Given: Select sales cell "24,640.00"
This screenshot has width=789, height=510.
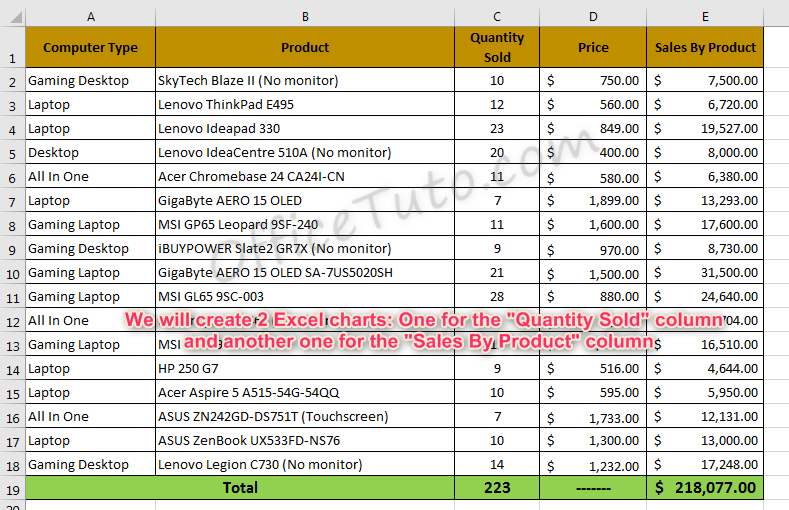Looking at the screenshot, I should point(705,297).
